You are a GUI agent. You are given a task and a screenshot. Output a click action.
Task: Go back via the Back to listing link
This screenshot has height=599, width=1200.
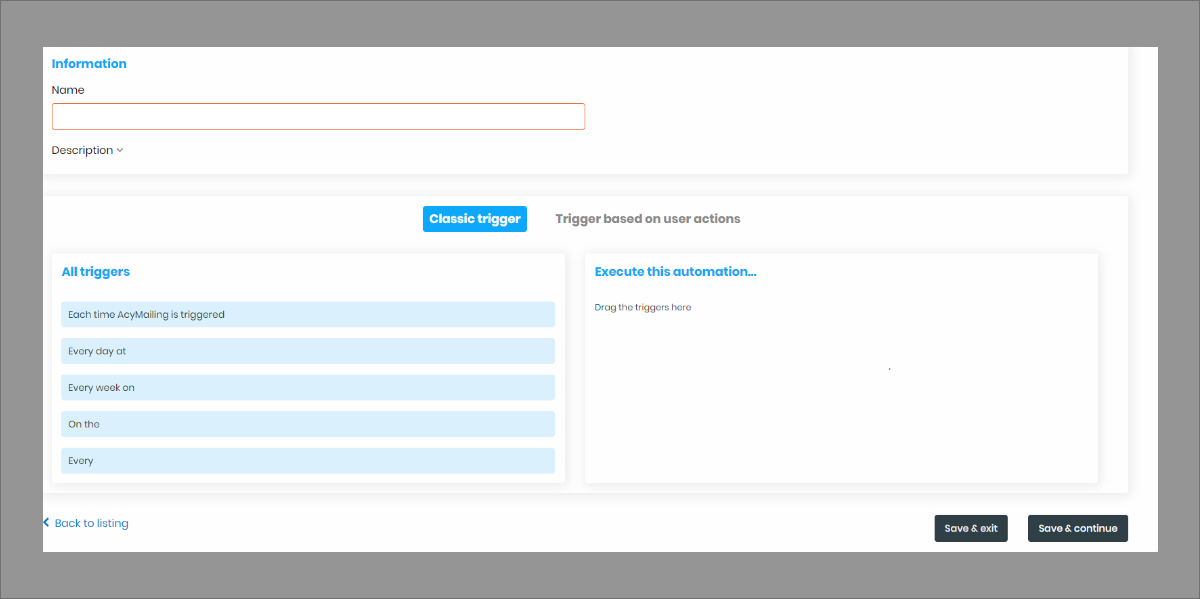pos(91,523)
